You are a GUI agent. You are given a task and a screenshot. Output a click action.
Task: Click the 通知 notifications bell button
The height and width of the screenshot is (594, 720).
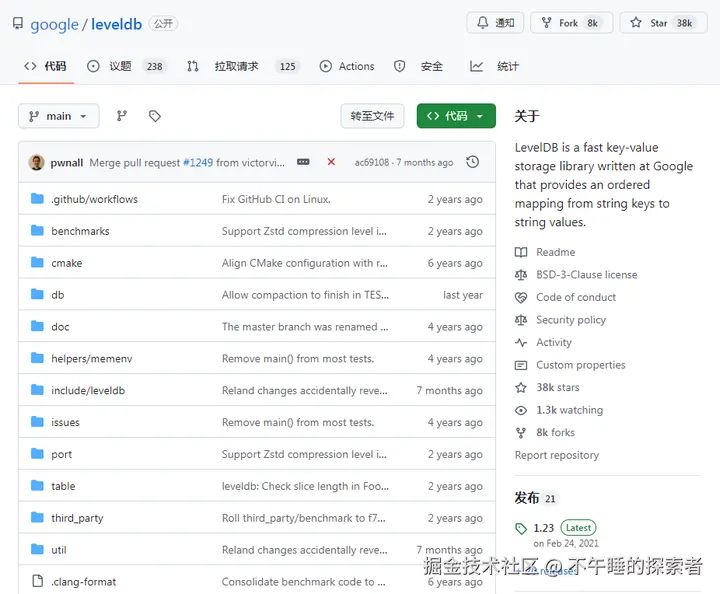(495, 22)
